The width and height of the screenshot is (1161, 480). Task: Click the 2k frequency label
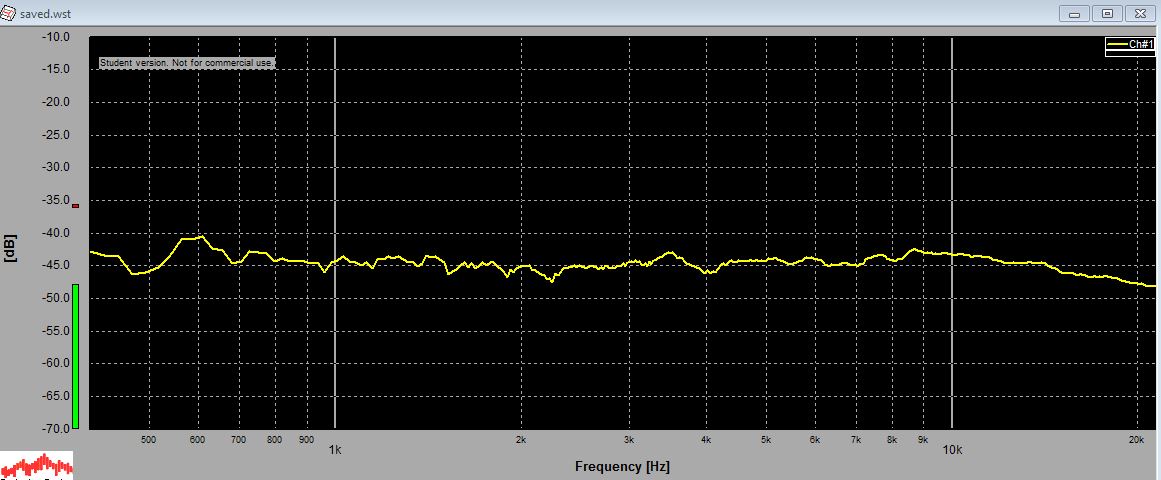[x=521, y=440]
